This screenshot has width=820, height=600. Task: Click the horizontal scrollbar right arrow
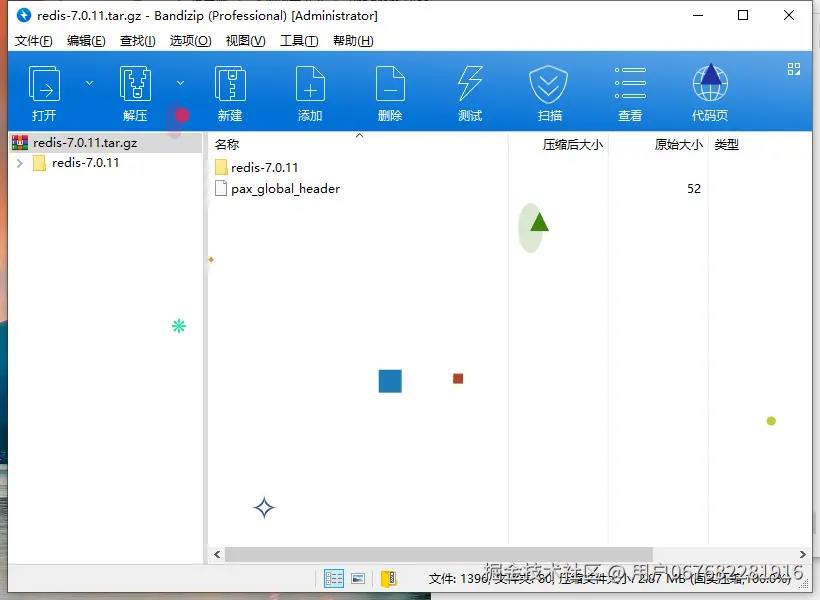coord(803,554)
